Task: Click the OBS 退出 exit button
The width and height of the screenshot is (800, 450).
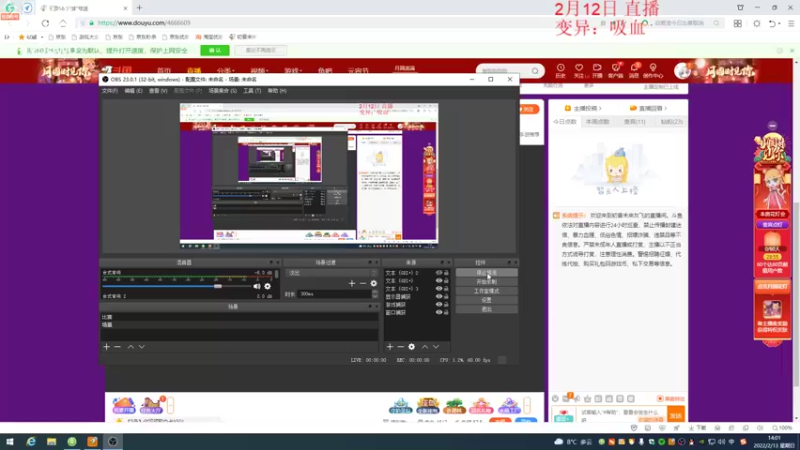Action: point(486,309)
